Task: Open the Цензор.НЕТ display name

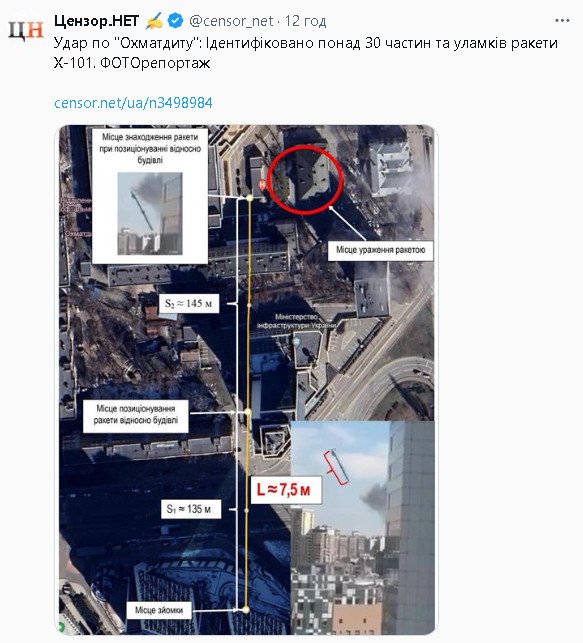Action: [x=96, y=21]
